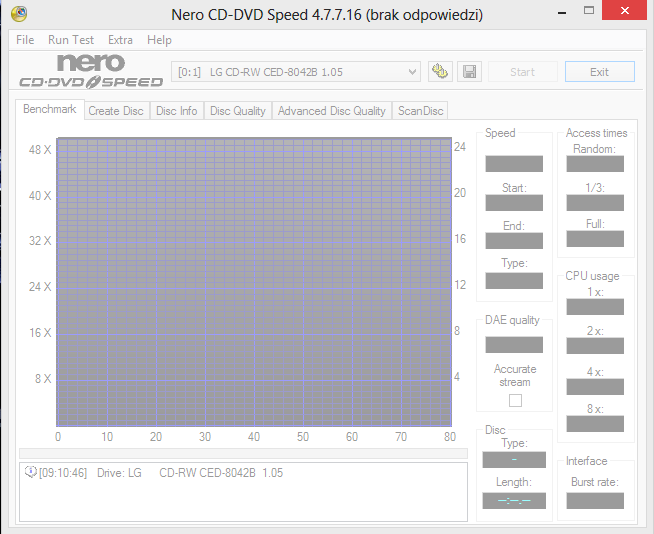Click the CPU usage 1 x field
This screenshot has height=534, width=654.
point(595,307)
